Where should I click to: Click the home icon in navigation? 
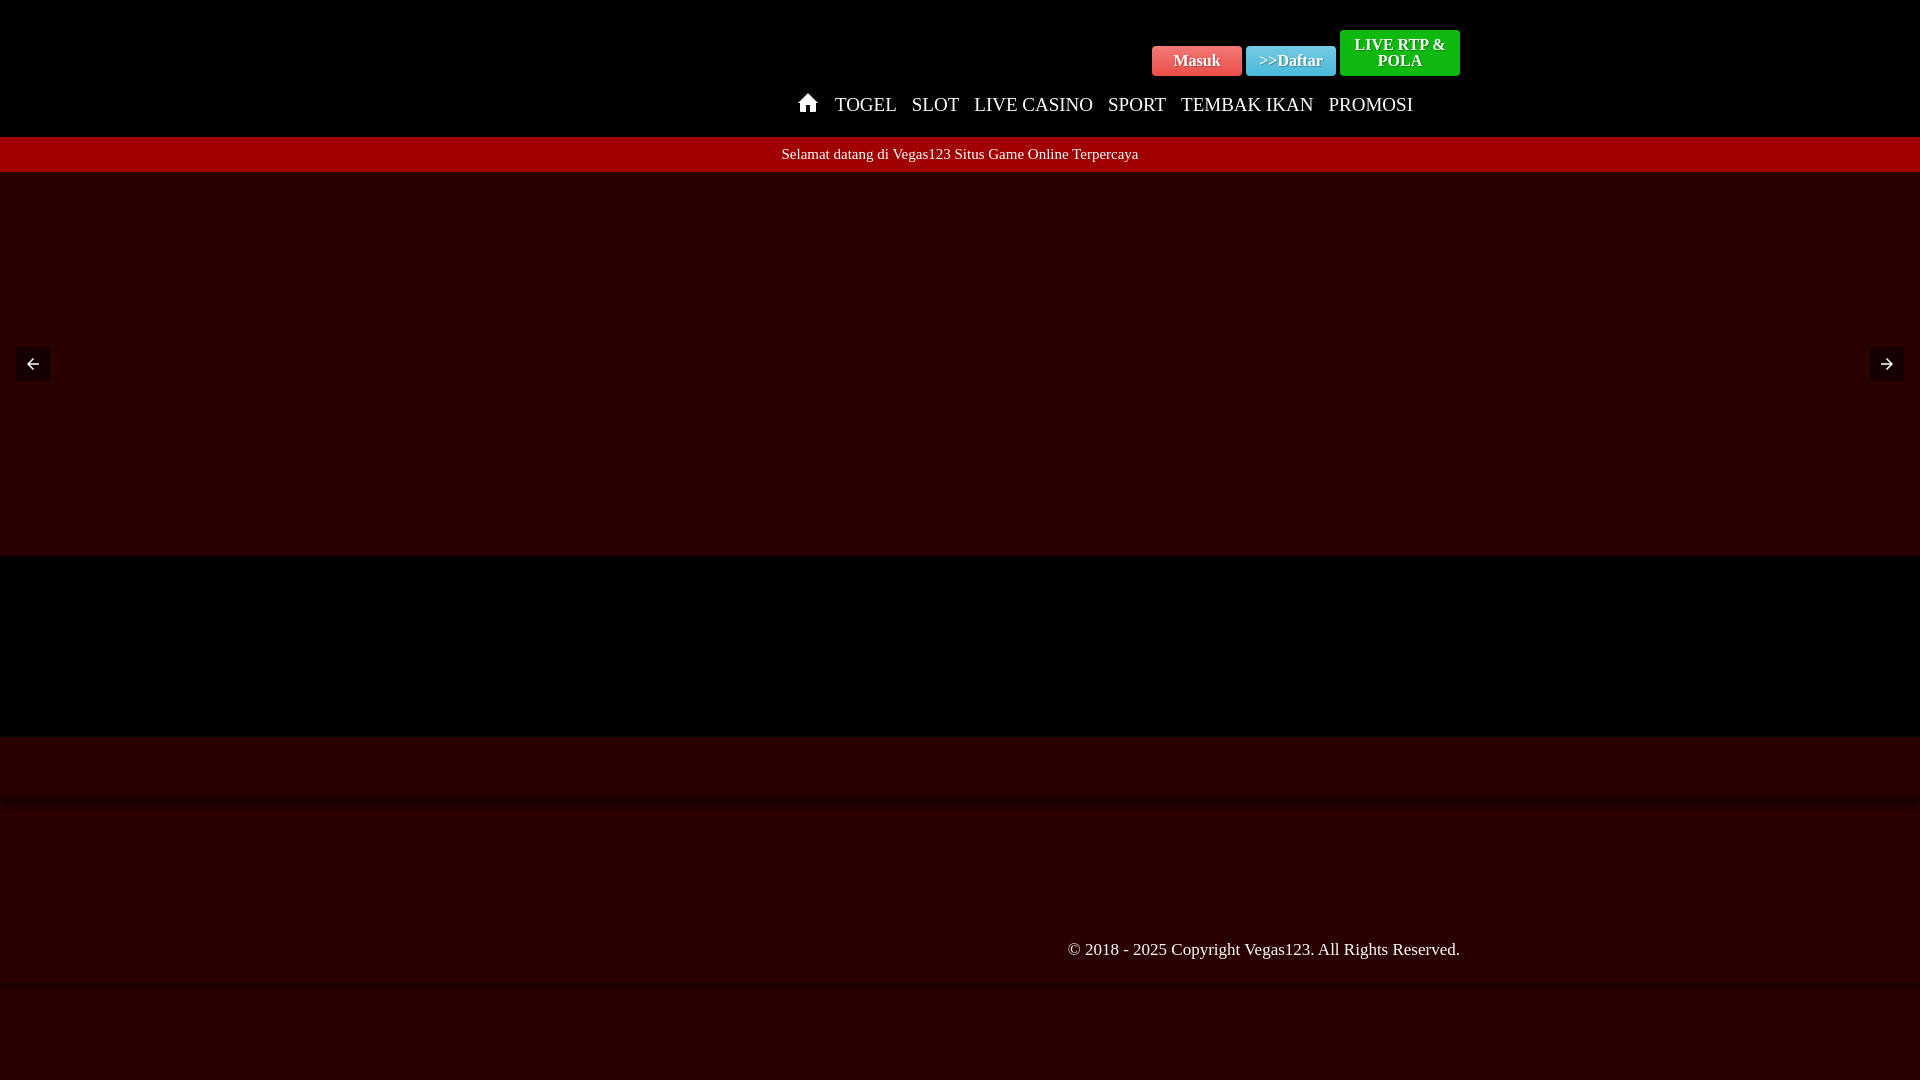(x=808, y=103)
